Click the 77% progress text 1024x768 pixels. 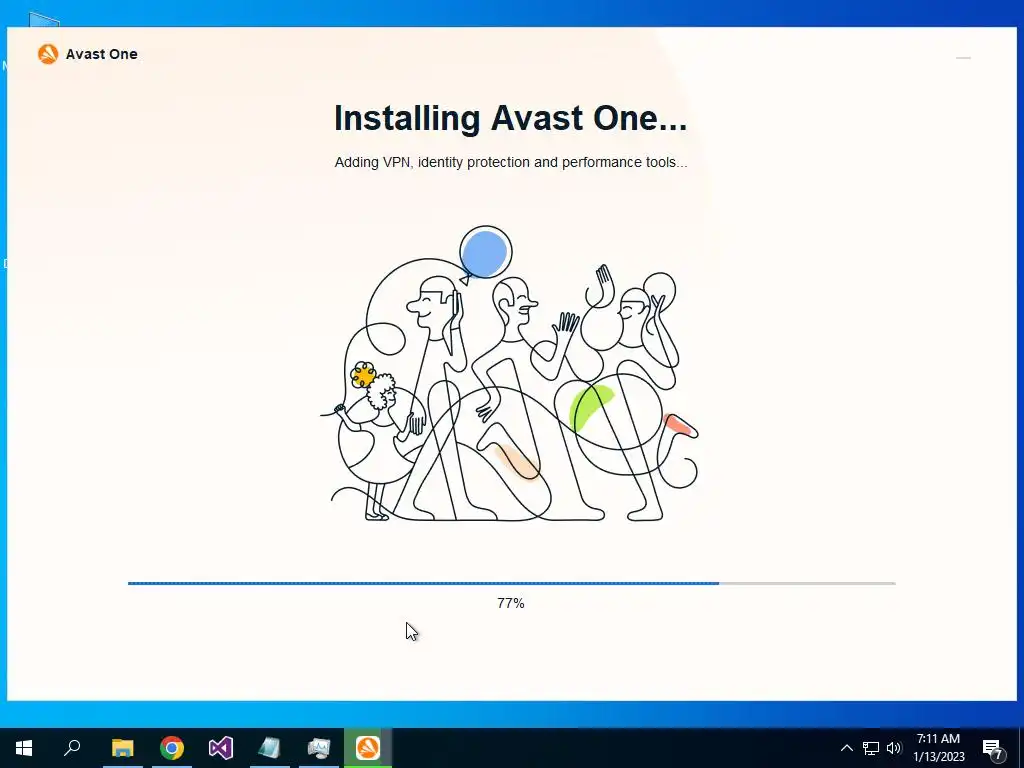pos(511,603)
